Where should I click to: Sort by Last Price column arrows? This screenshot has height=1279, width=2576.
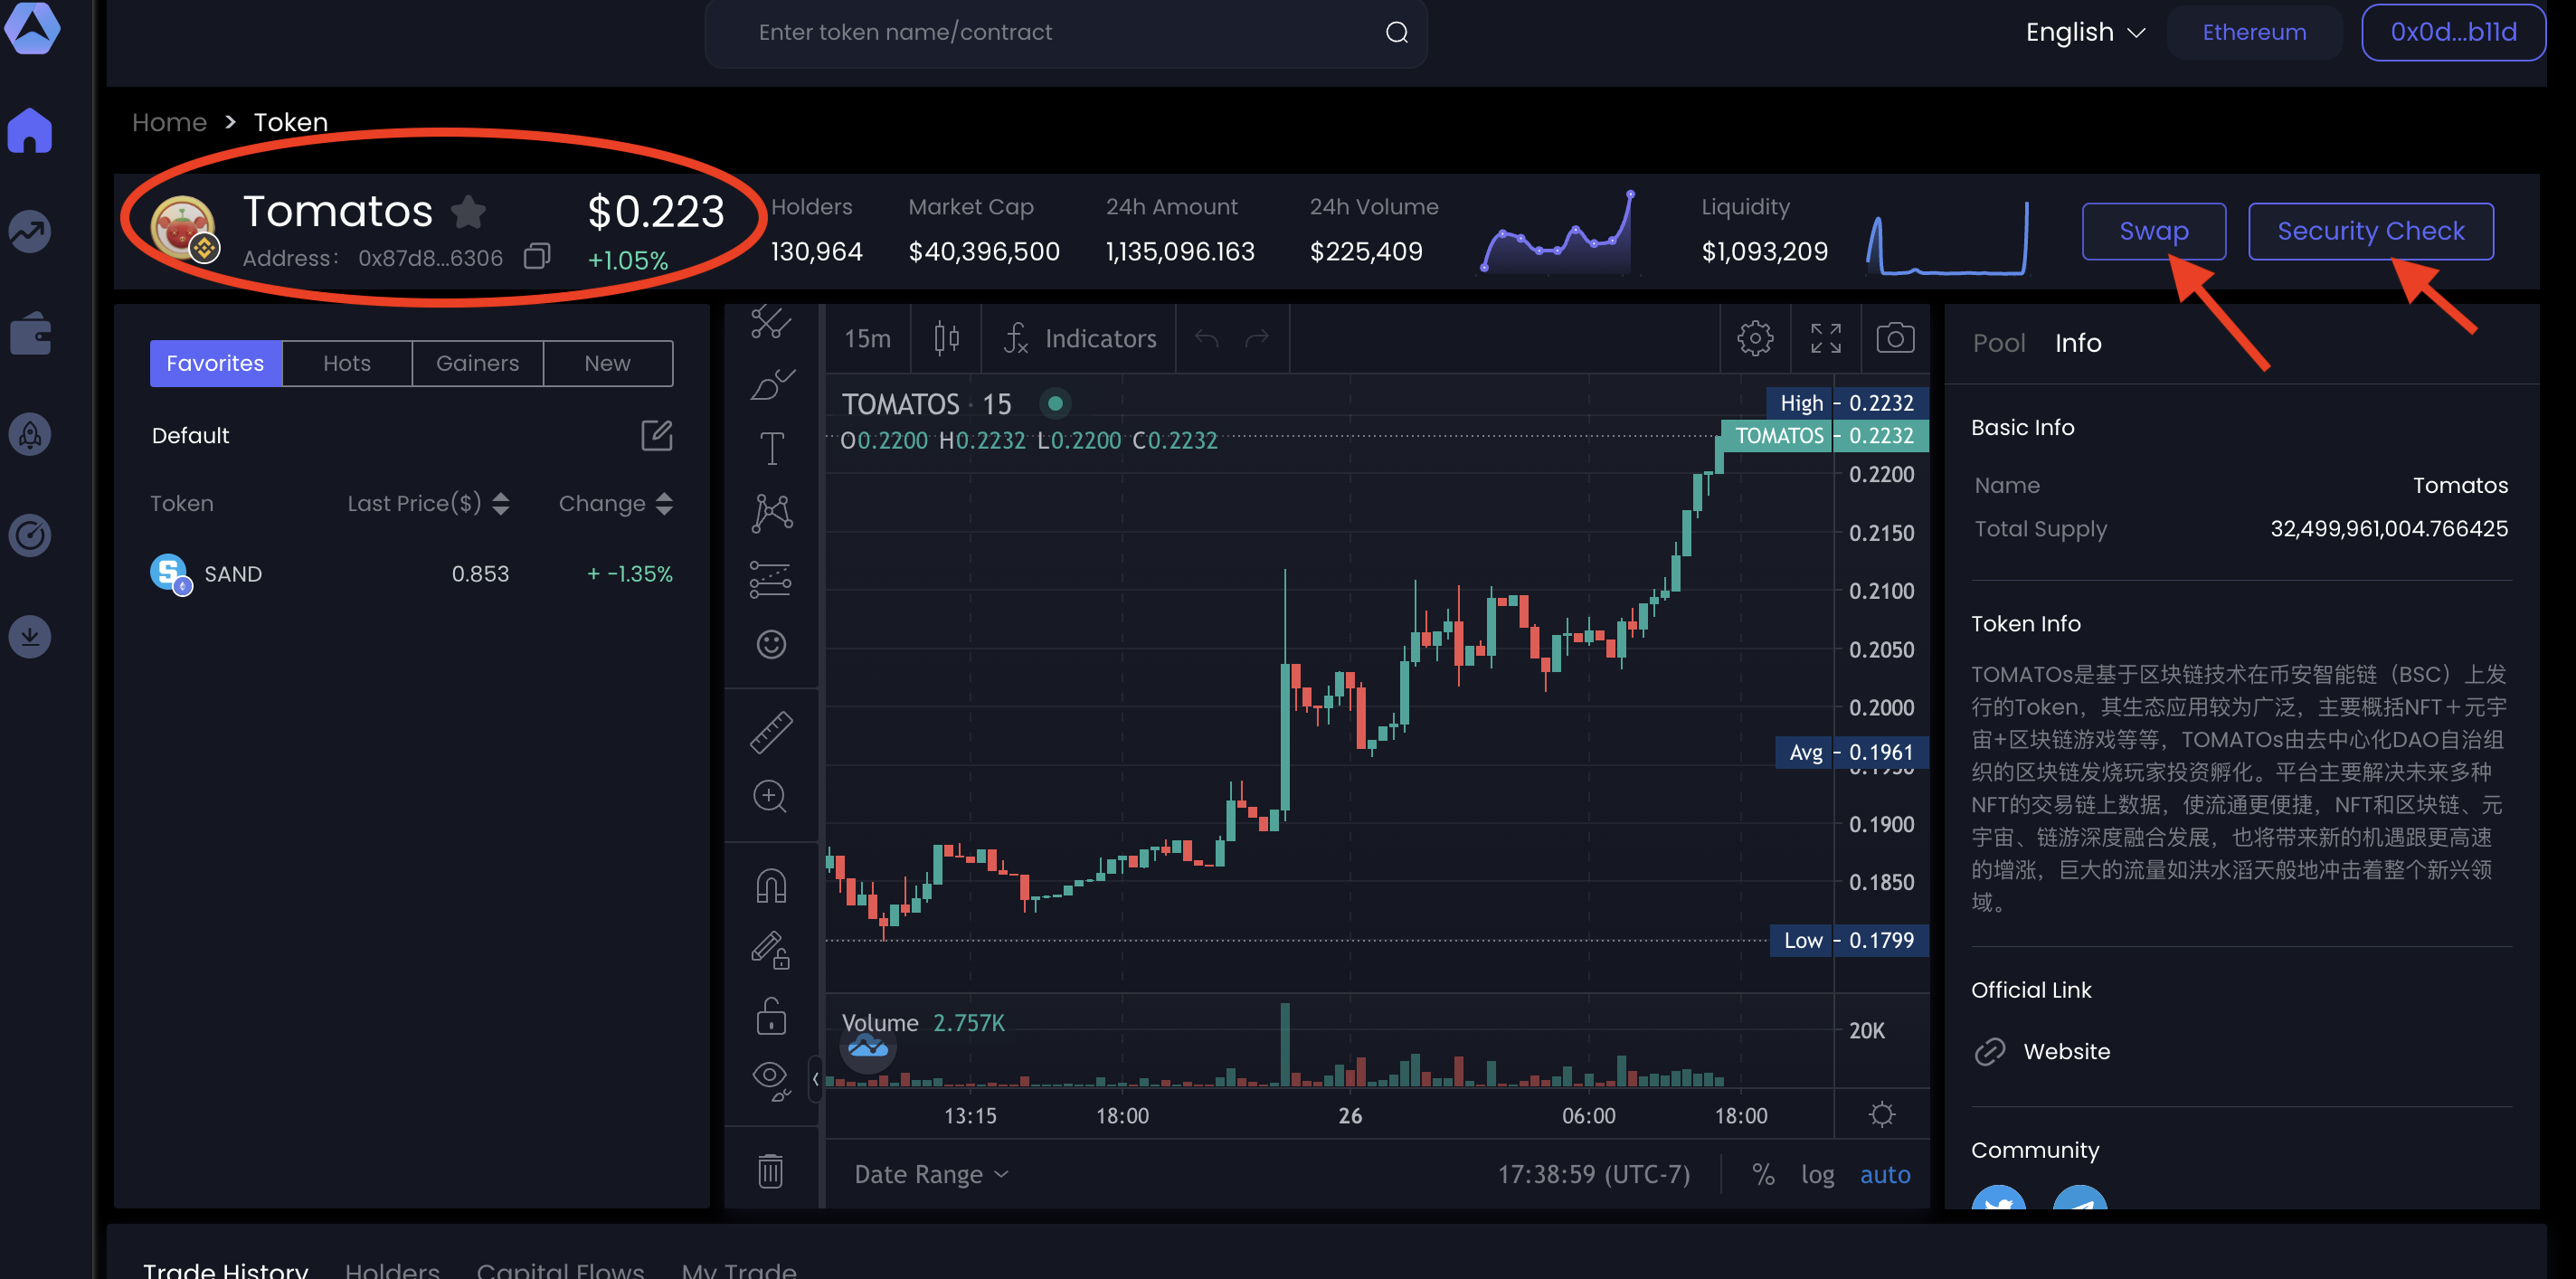click(501, 503)
